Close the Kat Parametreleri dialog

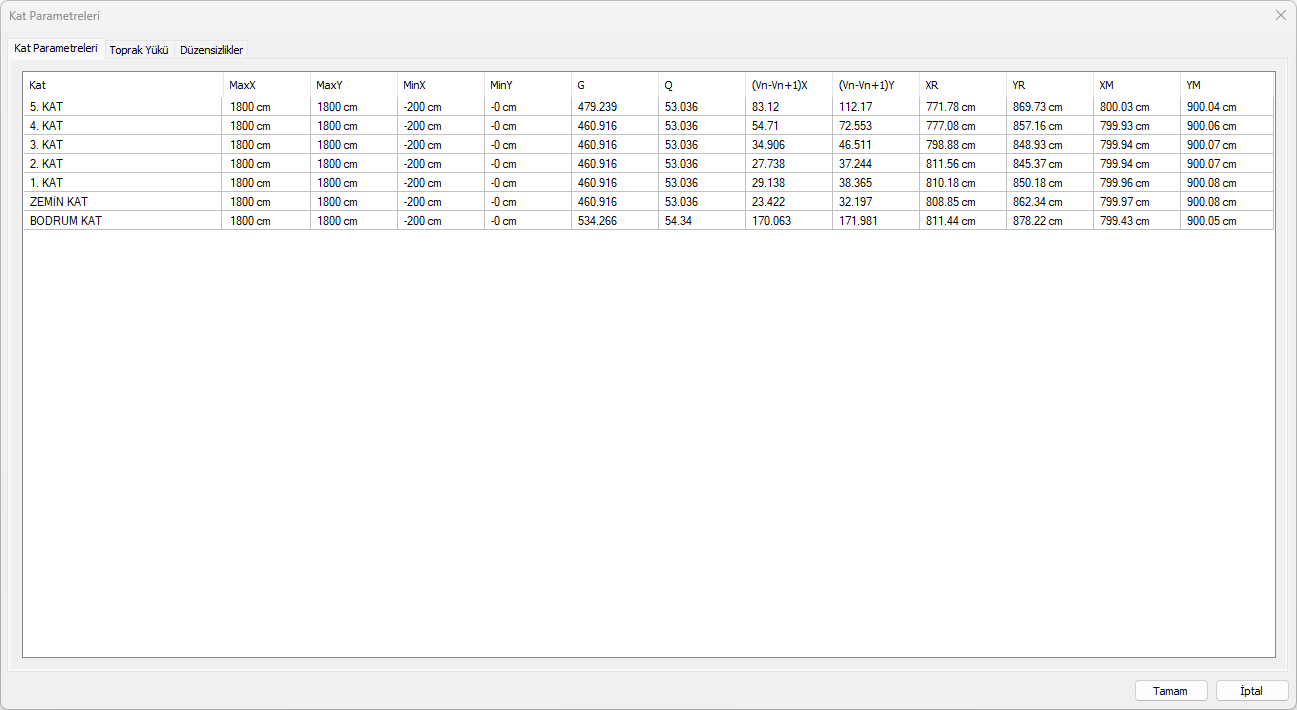pos(1280,15)
